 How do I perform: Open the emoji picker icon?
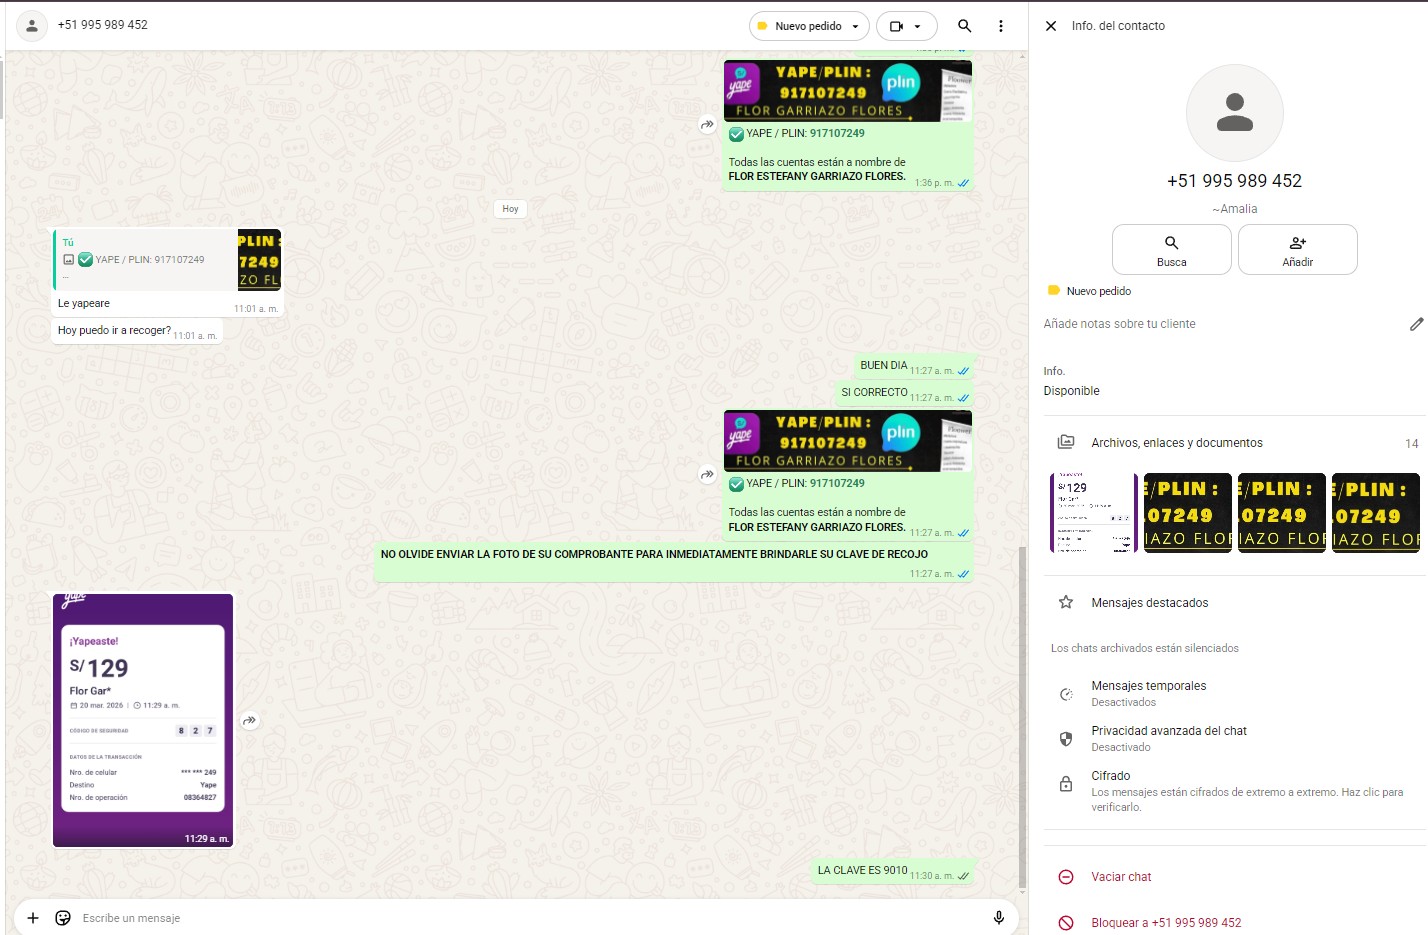point(63,918)
